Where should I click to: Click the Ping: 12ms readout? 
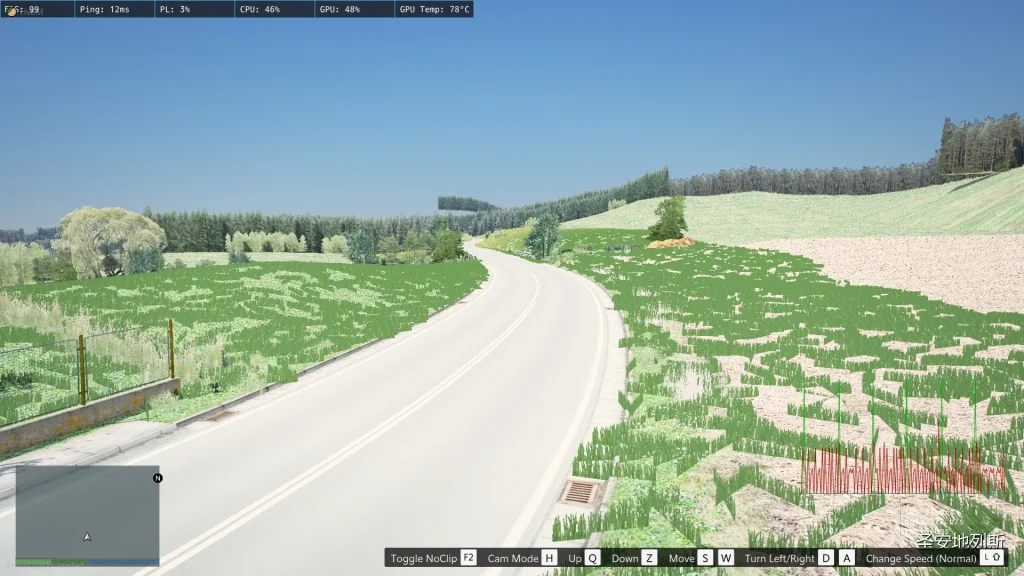click(104, 9)
